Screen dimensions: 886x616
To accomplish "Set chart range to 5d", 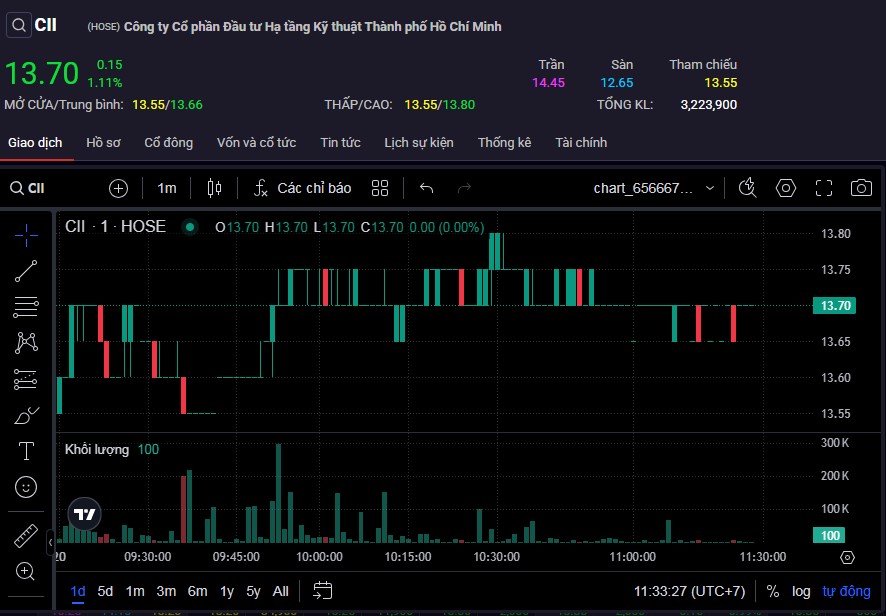I will coord(105,591).
